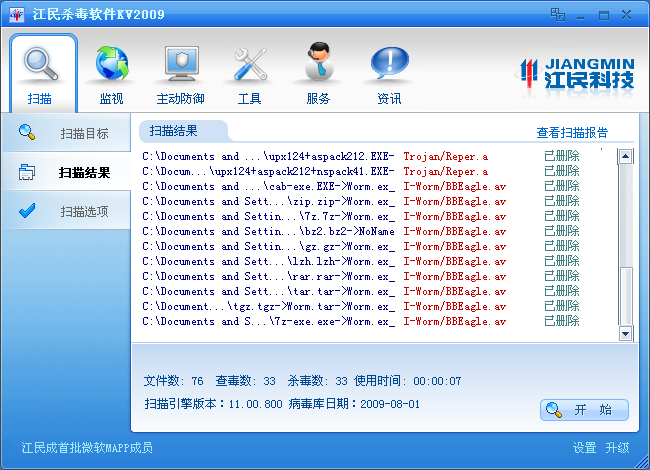The width and height of the screenshot is (650, 470).
Task: Click 病毒库日期 2009-08-01 text
Action: (x=354, y=404)
